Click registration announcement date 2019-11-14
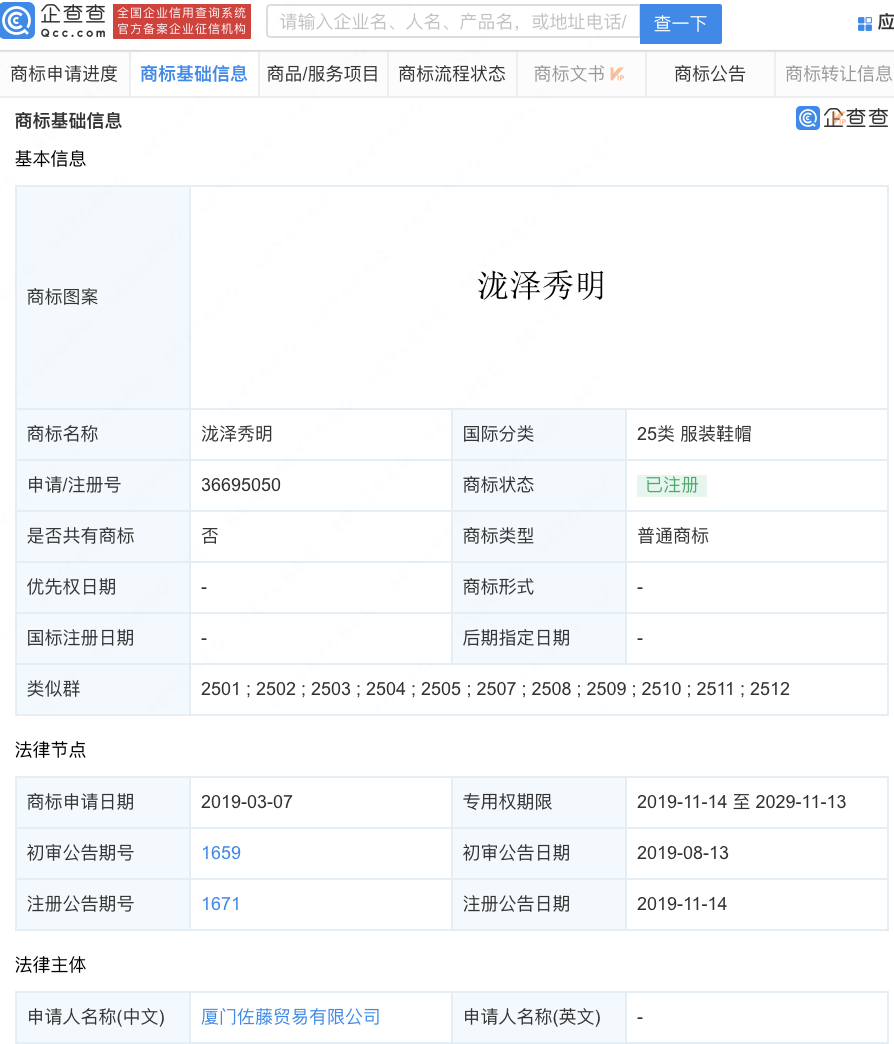The width and height of the screenshot is (894, 1044). [682, 904]
